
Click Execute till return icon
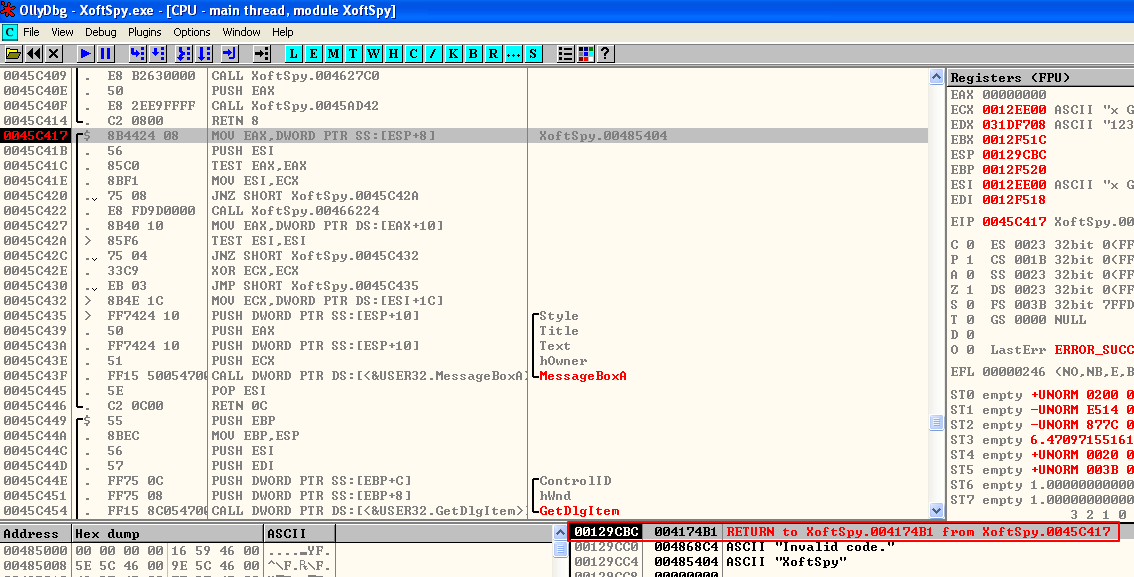230,54
